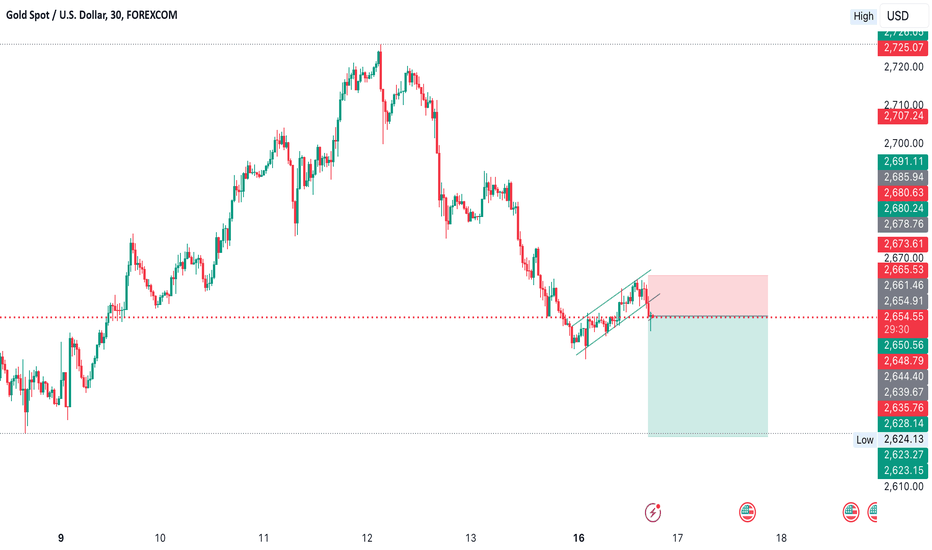Click the bold date 9 on the time axis

click(x=61, y=538)
